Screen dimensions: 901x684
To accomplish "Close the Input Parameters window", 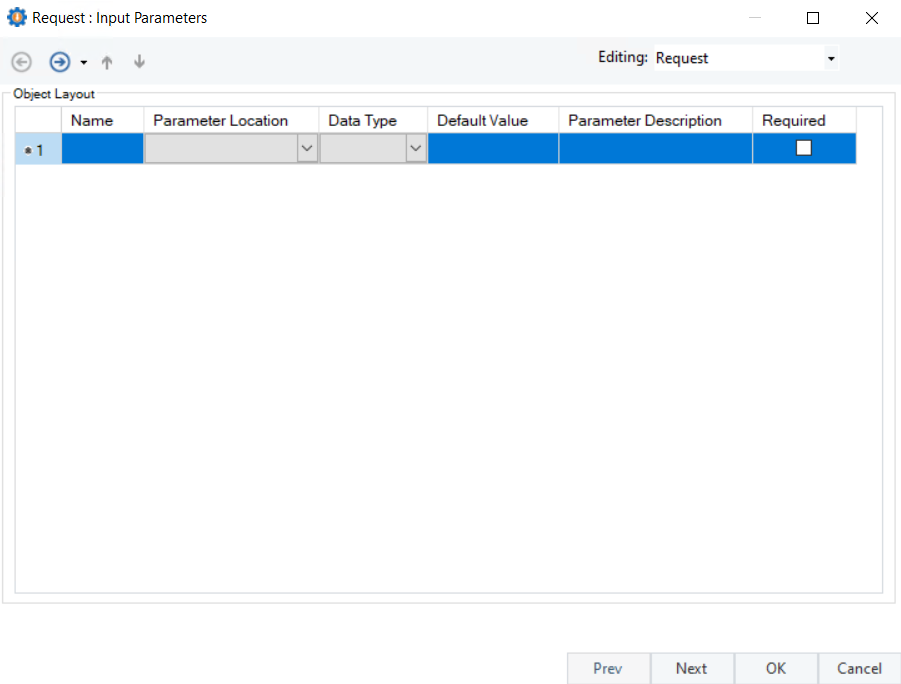I will click(872, 18).
